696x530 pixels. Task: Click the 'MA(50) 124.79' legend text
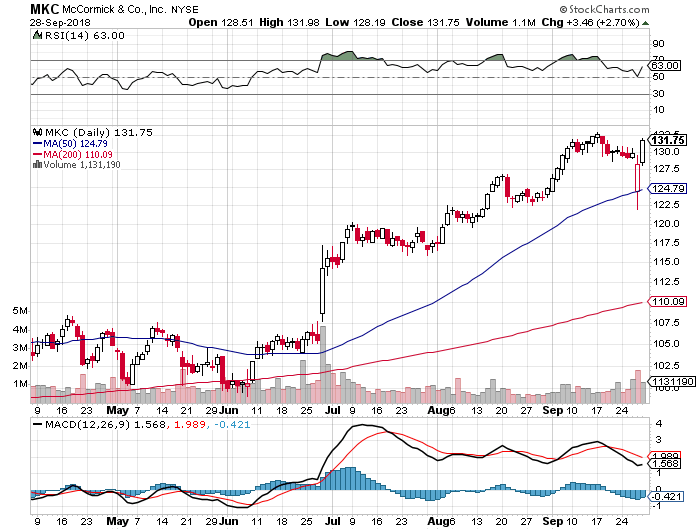click(x=75, y=143)
